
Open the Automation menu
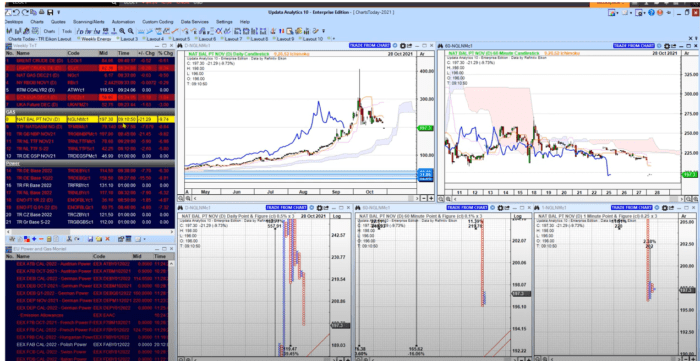pos(123,22)
